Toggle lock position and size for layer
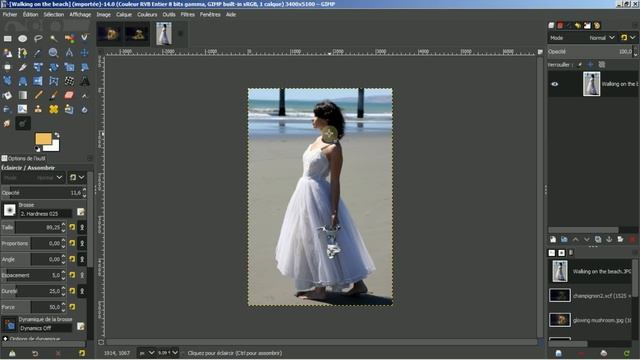640x360 pixels. coord(590,64)
